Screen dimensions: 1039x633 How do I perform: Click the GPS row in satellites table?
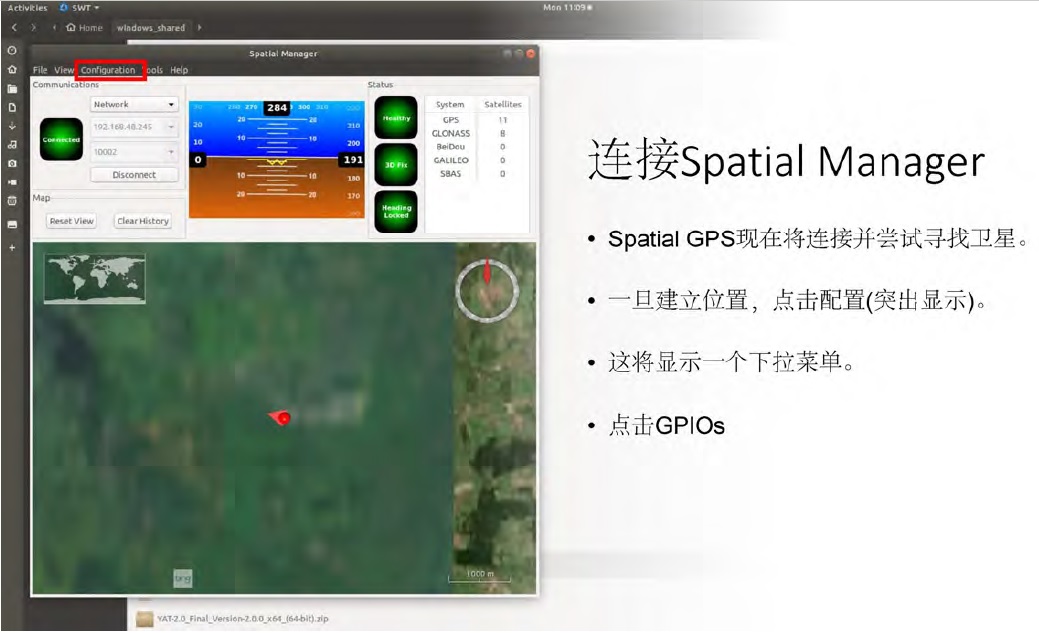coord(476,120)
